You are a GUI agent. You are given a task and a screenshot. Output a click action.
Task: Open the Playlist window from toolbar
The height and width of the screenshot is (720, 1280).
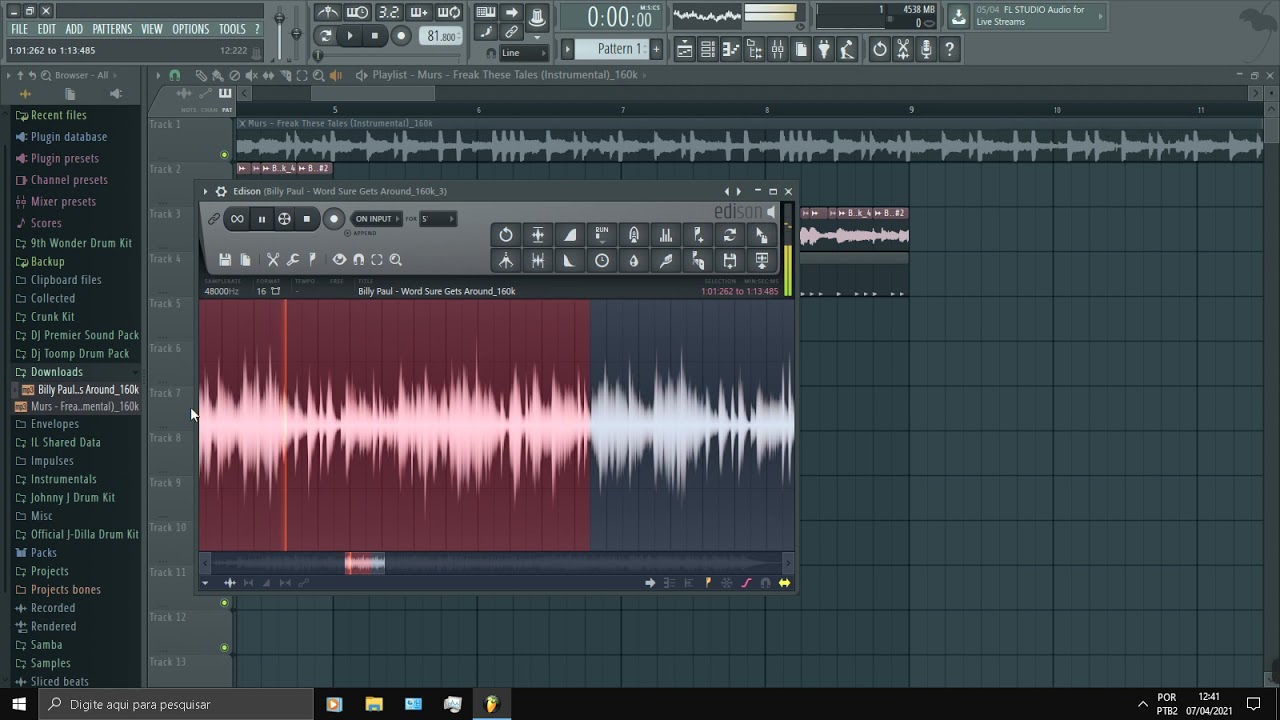(686, 49)
